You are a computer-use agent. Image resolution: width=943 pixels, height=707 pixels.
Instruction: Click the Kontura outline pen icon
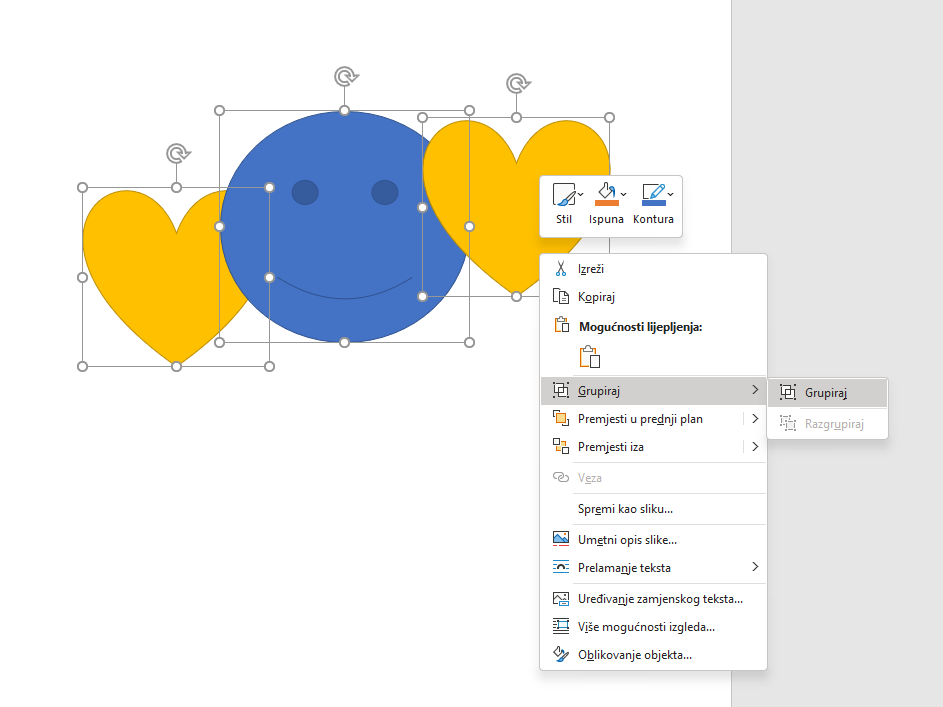pos(653,194)
